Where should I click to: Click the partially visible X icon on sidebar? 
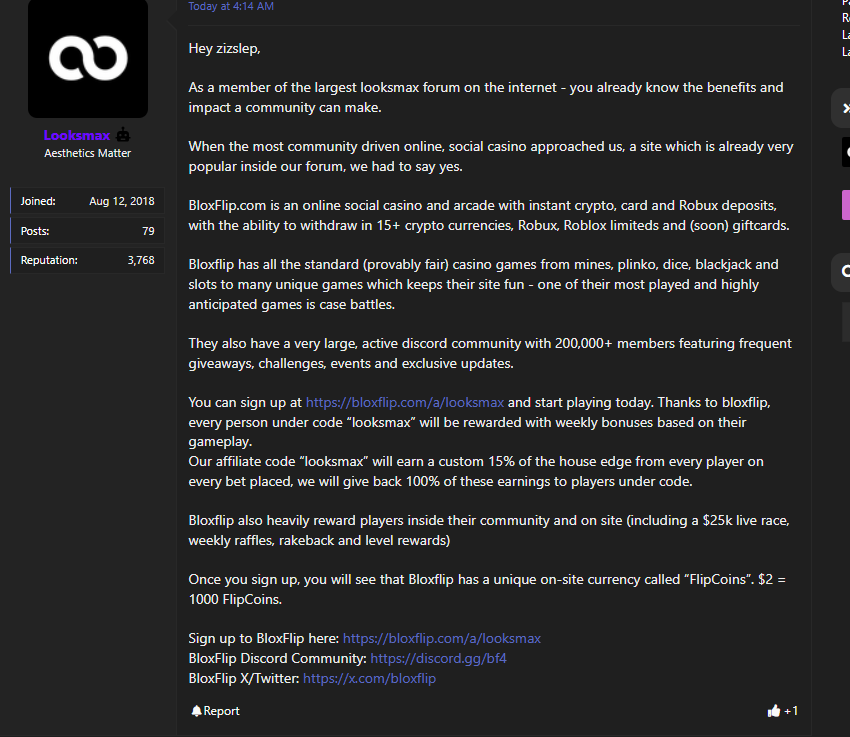pos(846,108)
